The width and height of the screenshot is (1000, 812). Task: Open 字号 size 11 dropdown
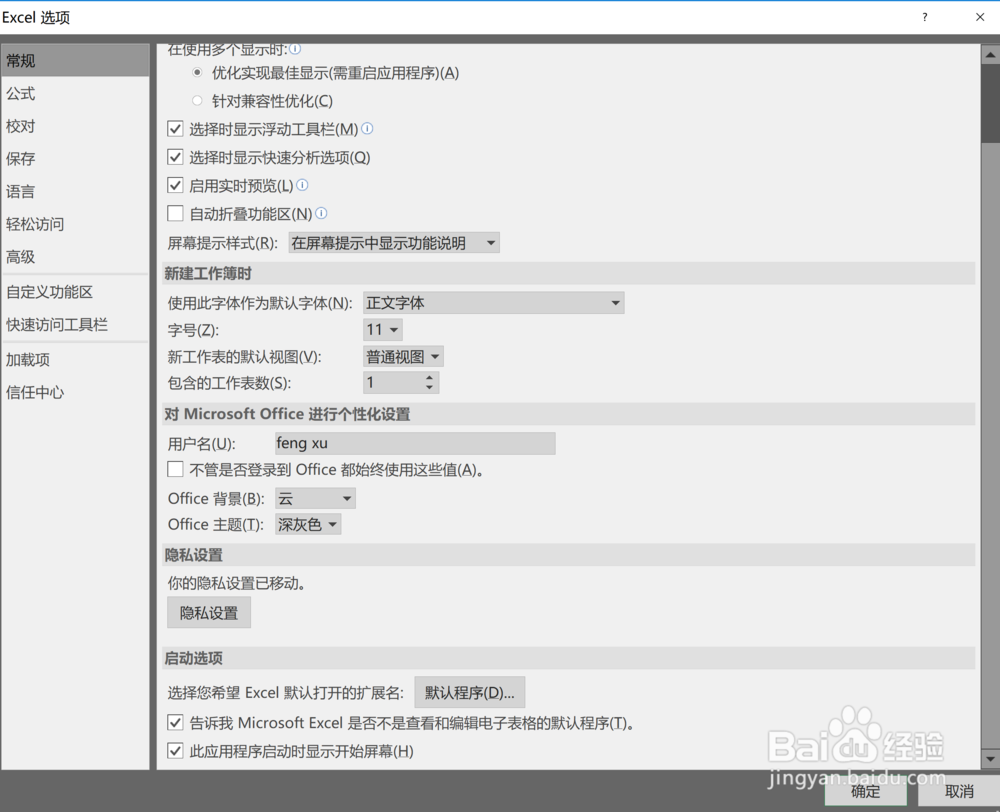click(x=383, y=330)
